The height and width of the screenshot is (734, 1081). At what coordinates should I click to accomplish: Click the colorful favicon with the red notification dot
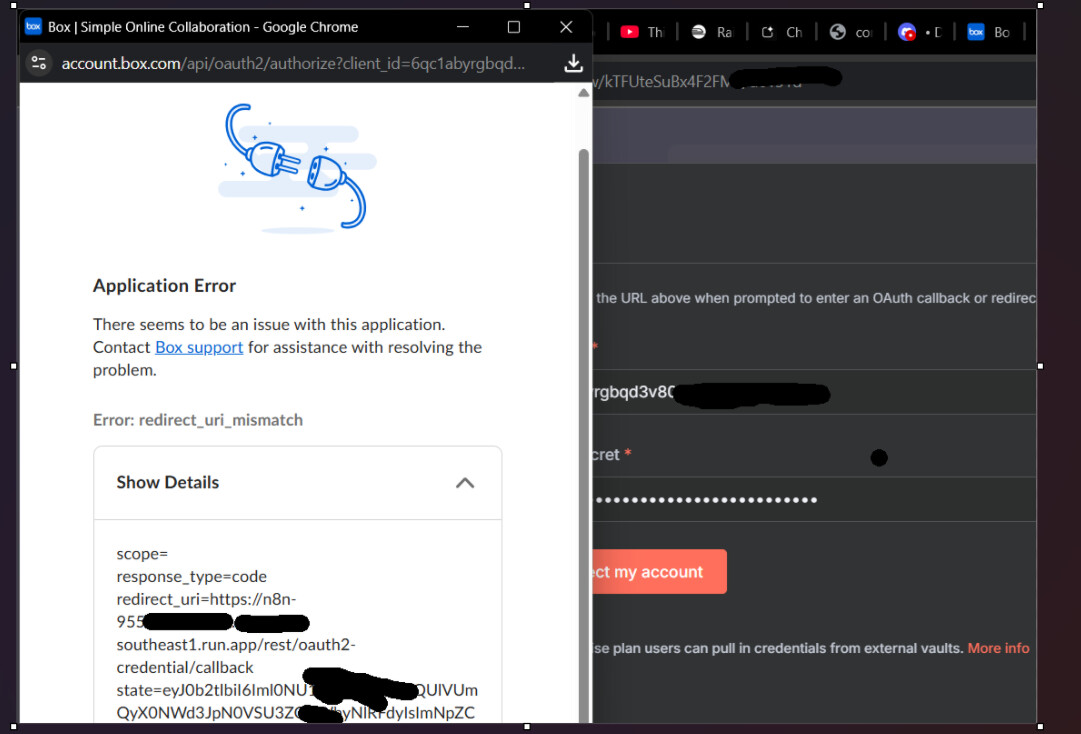tap(907, 31)
